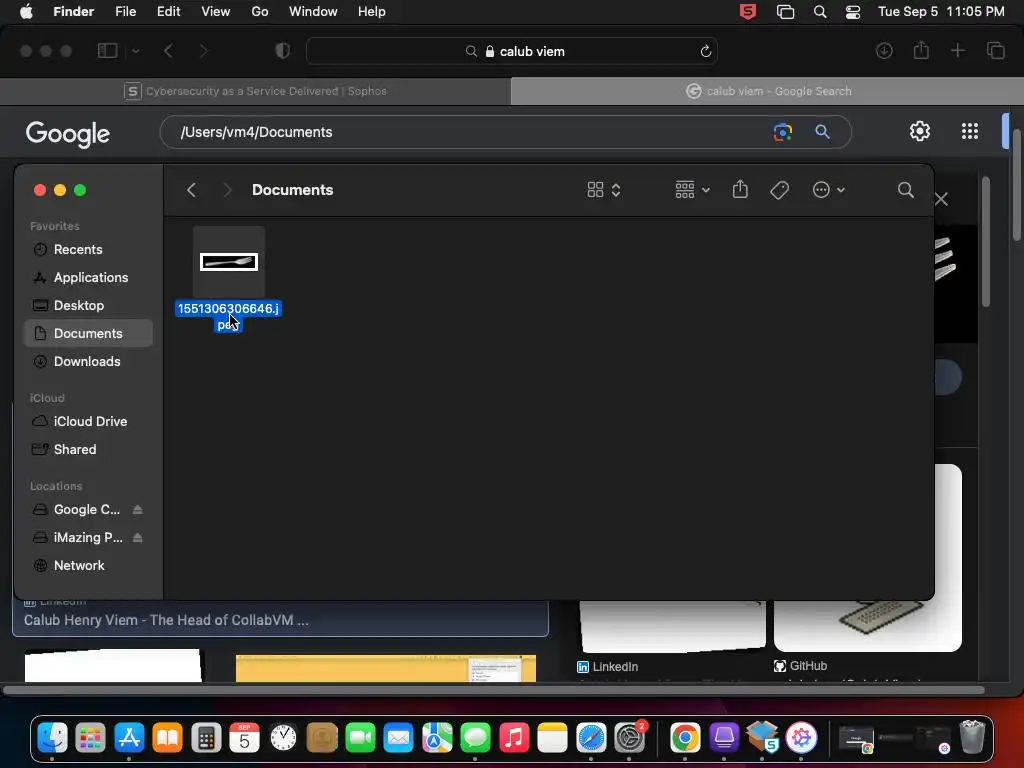Go forward in the Finder Documents window
Viewport: 1024px width, 768px height.
[227, 190]
